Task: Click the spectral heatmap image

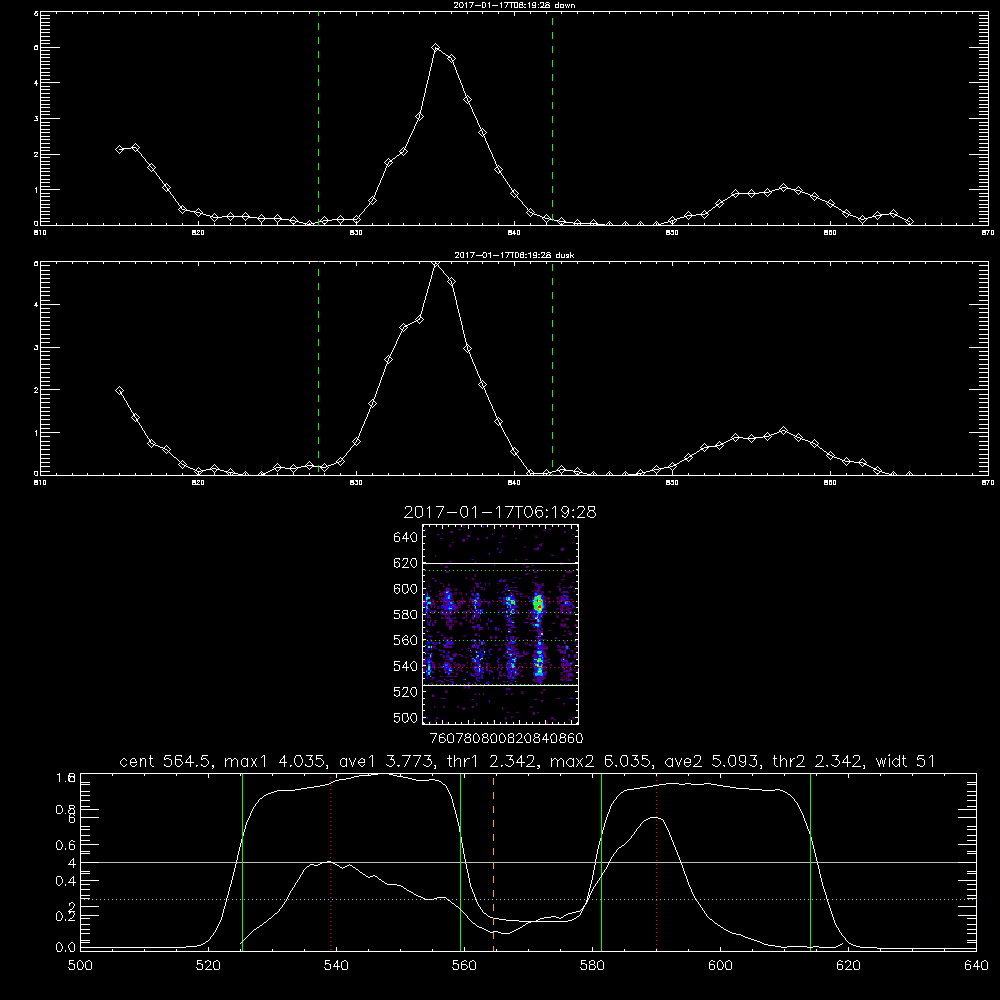Action: 501,624
